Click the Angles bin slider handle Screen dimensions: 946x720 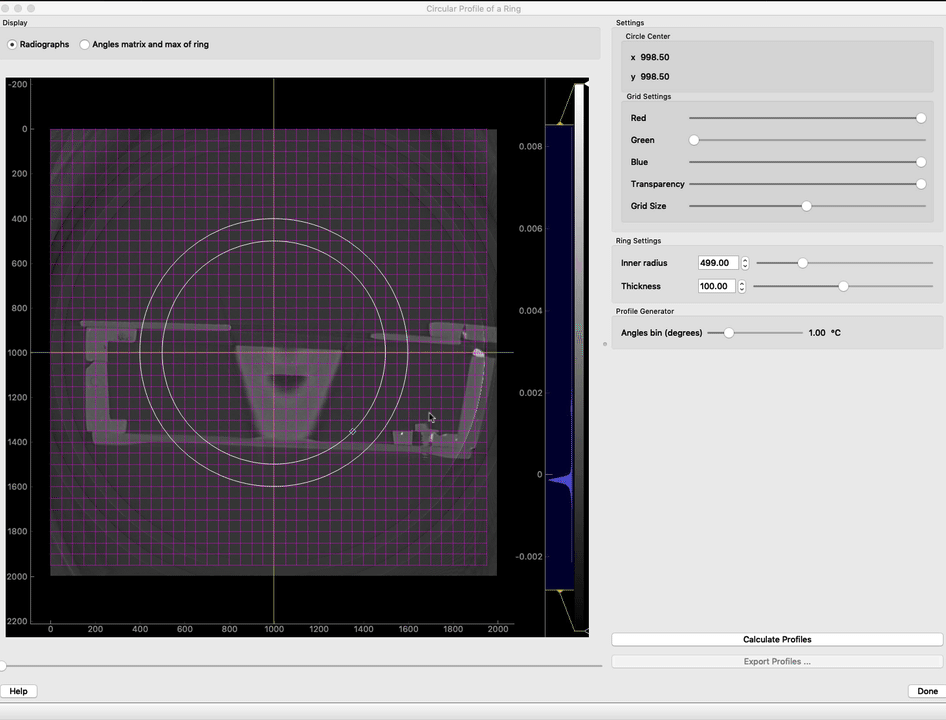pos(729,333)
